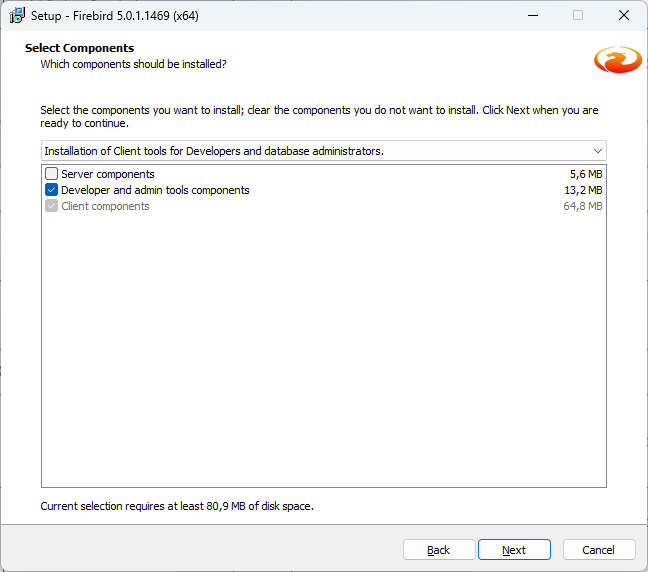Click the greyed-out maximize window button
The image size is (648, 572).
tap(578, 16)
